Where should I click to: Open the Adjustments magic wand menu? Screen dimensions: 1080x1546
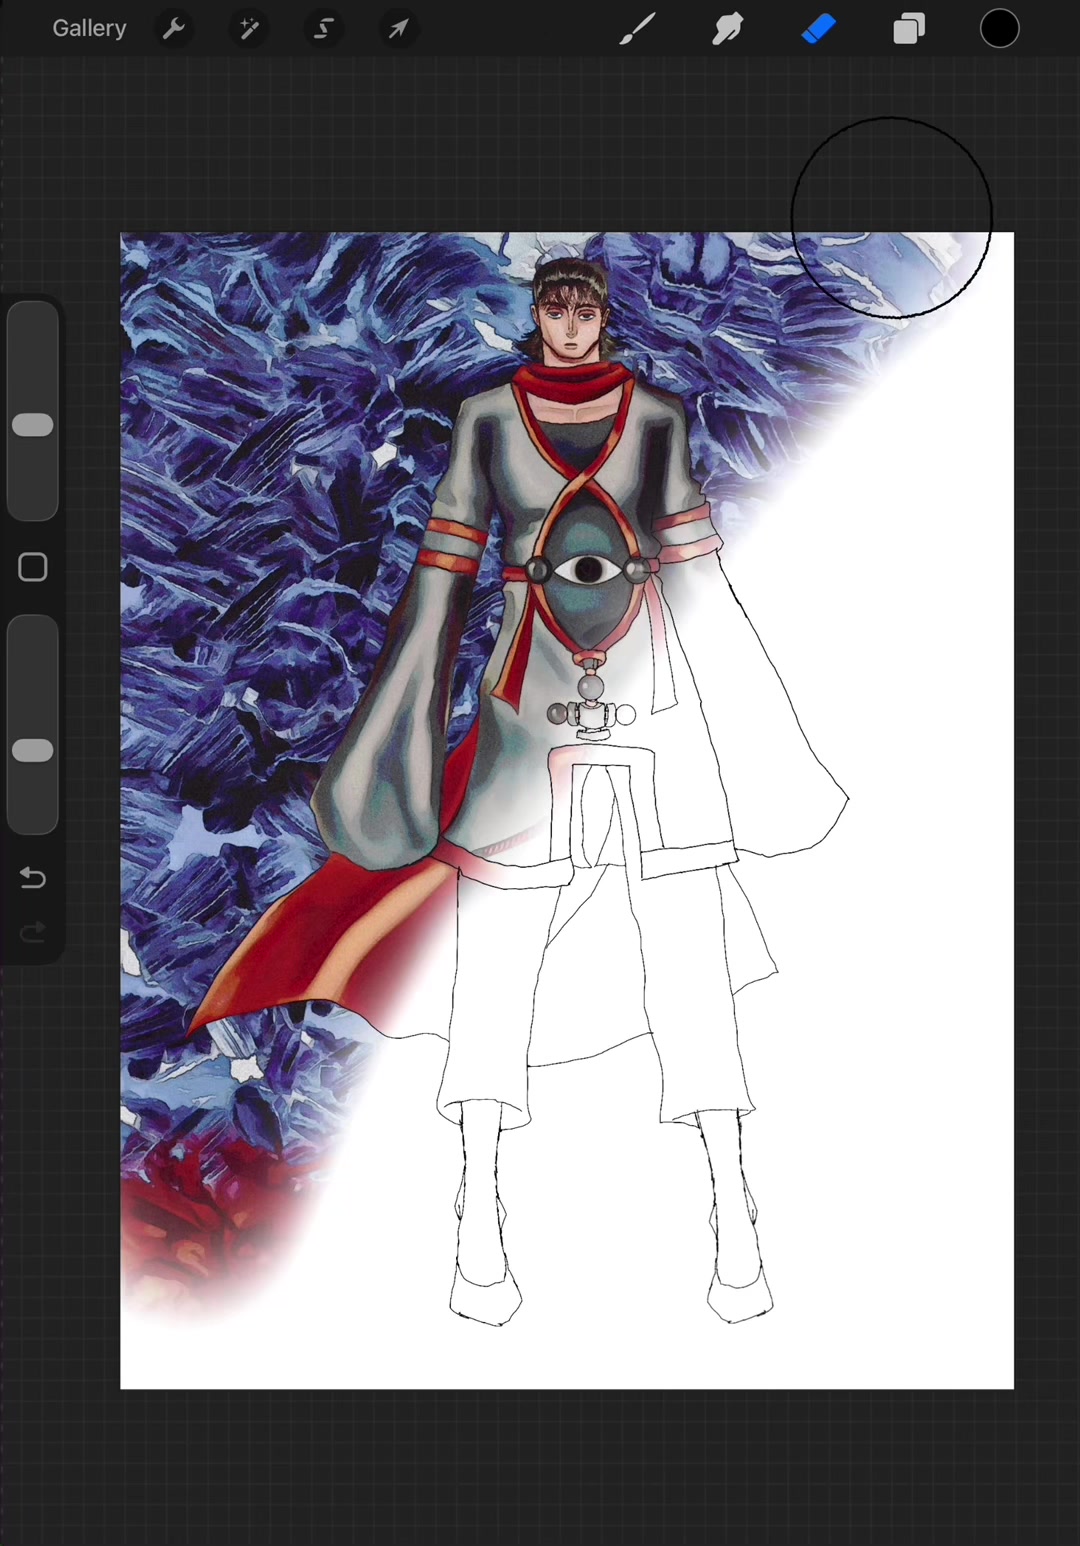[249, 29]
